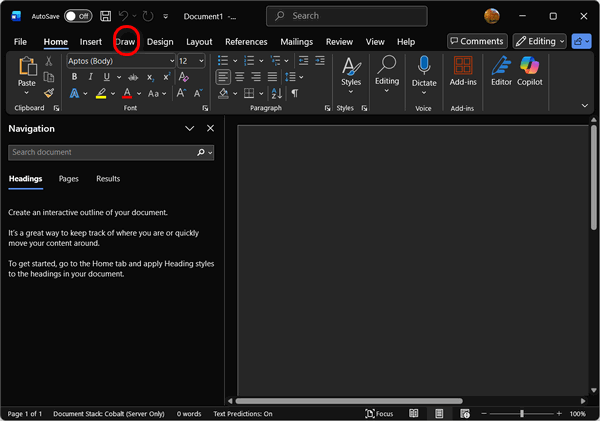
Task: Open the Styles gallery icon
Action: [x=351, y=66]
